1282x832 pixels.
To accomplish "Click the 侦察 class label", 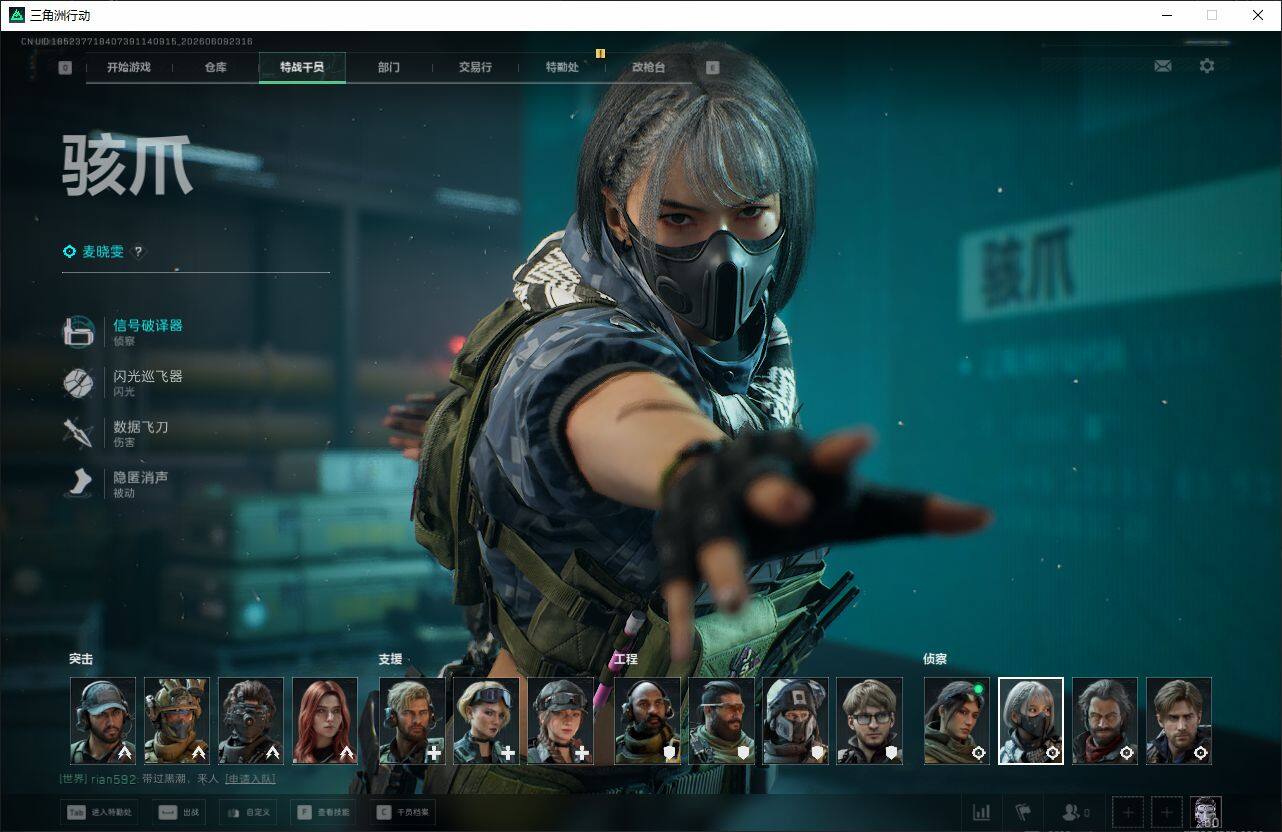I will pos(935,659).
